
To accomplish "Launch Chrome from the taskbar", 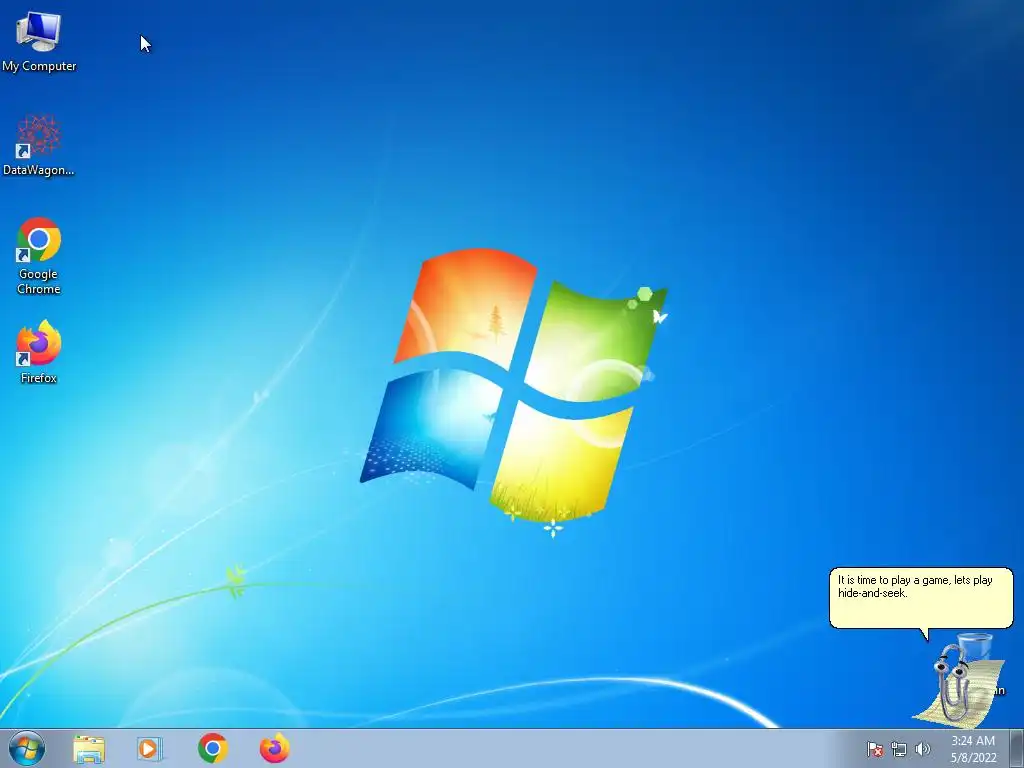I will coord(213,748).
